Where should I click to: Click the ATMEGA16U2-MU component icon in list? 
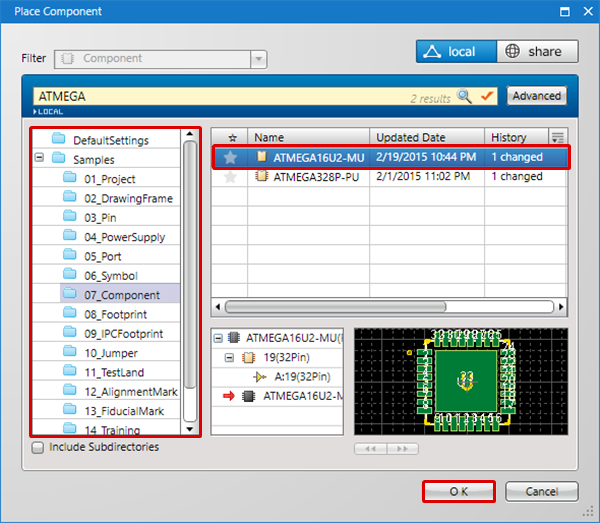coord(261,156)
